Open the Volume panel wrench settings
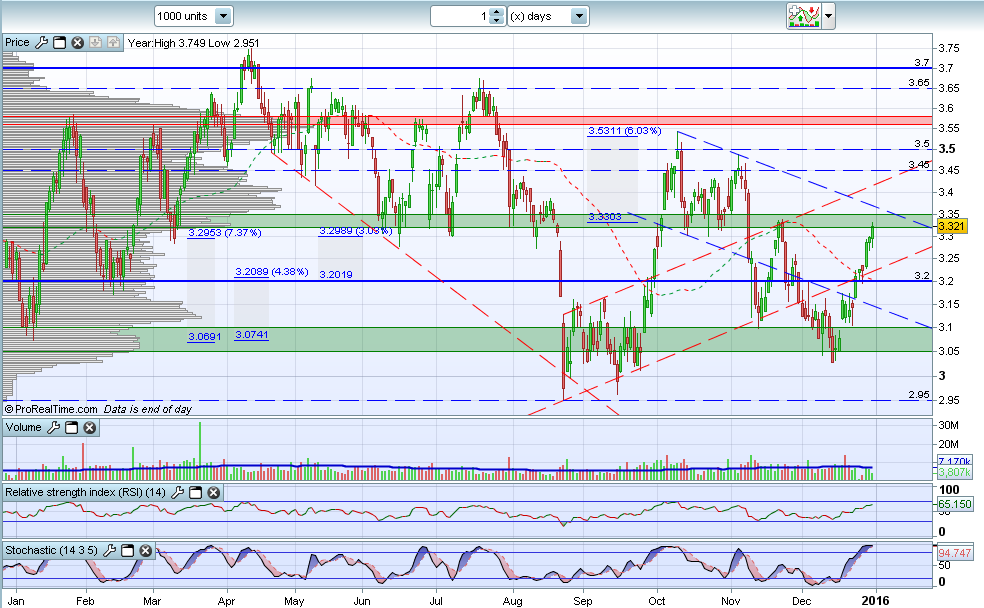984x608 pixels. [54, 427]
